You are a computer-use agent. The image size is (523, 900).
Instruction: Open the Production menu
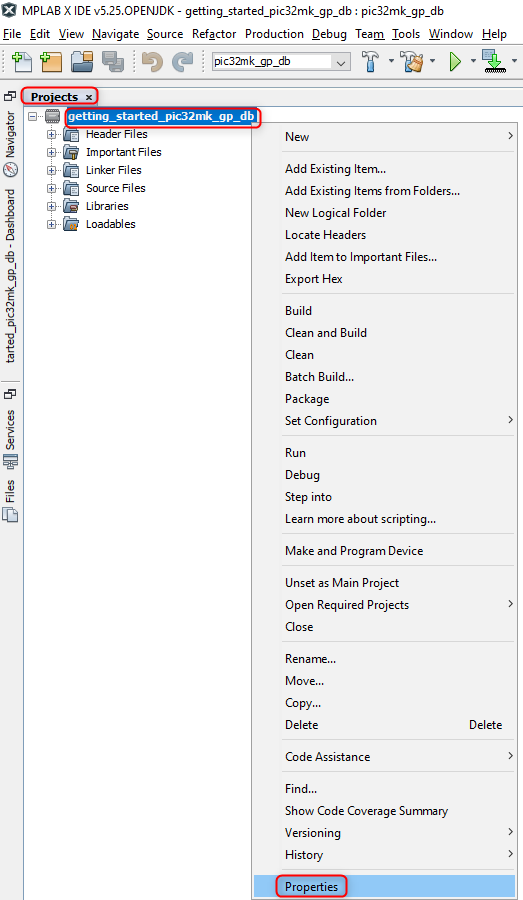click(274, 34)
